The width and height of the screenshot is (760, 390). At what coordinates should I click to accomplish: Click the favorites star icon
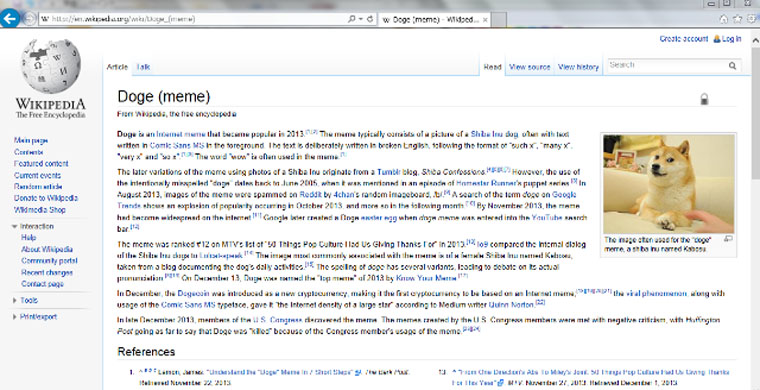pos(737,19)
